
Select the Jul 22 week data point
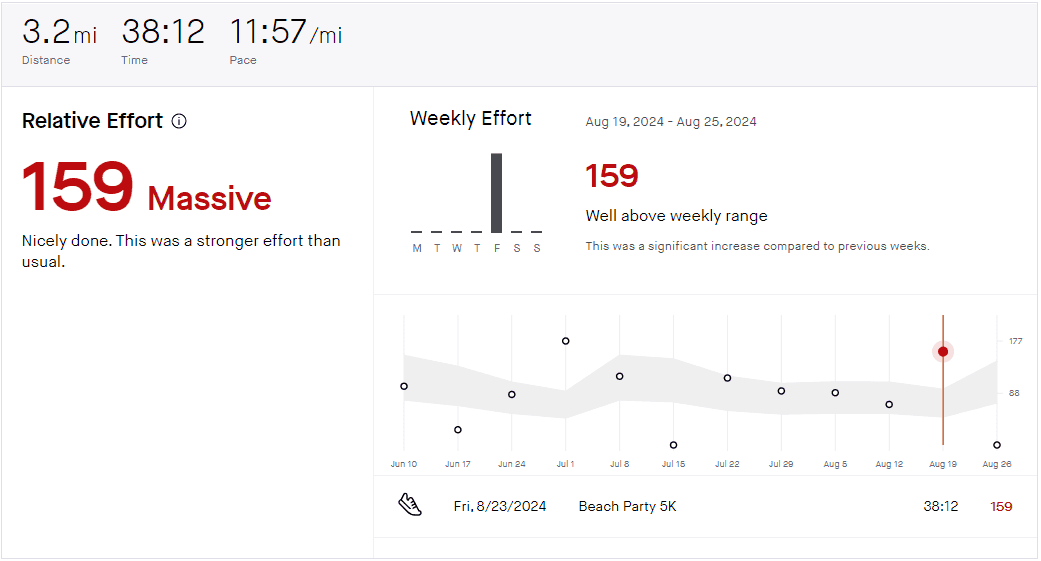tap(728, 378)
